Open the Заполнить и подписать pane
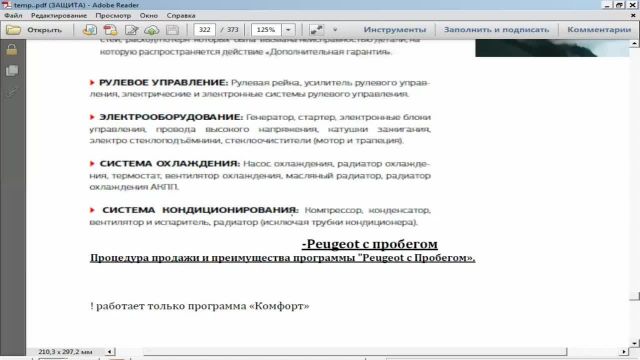Image resolution: width=640 pixels, height=360 pixels. coord(496,30)
